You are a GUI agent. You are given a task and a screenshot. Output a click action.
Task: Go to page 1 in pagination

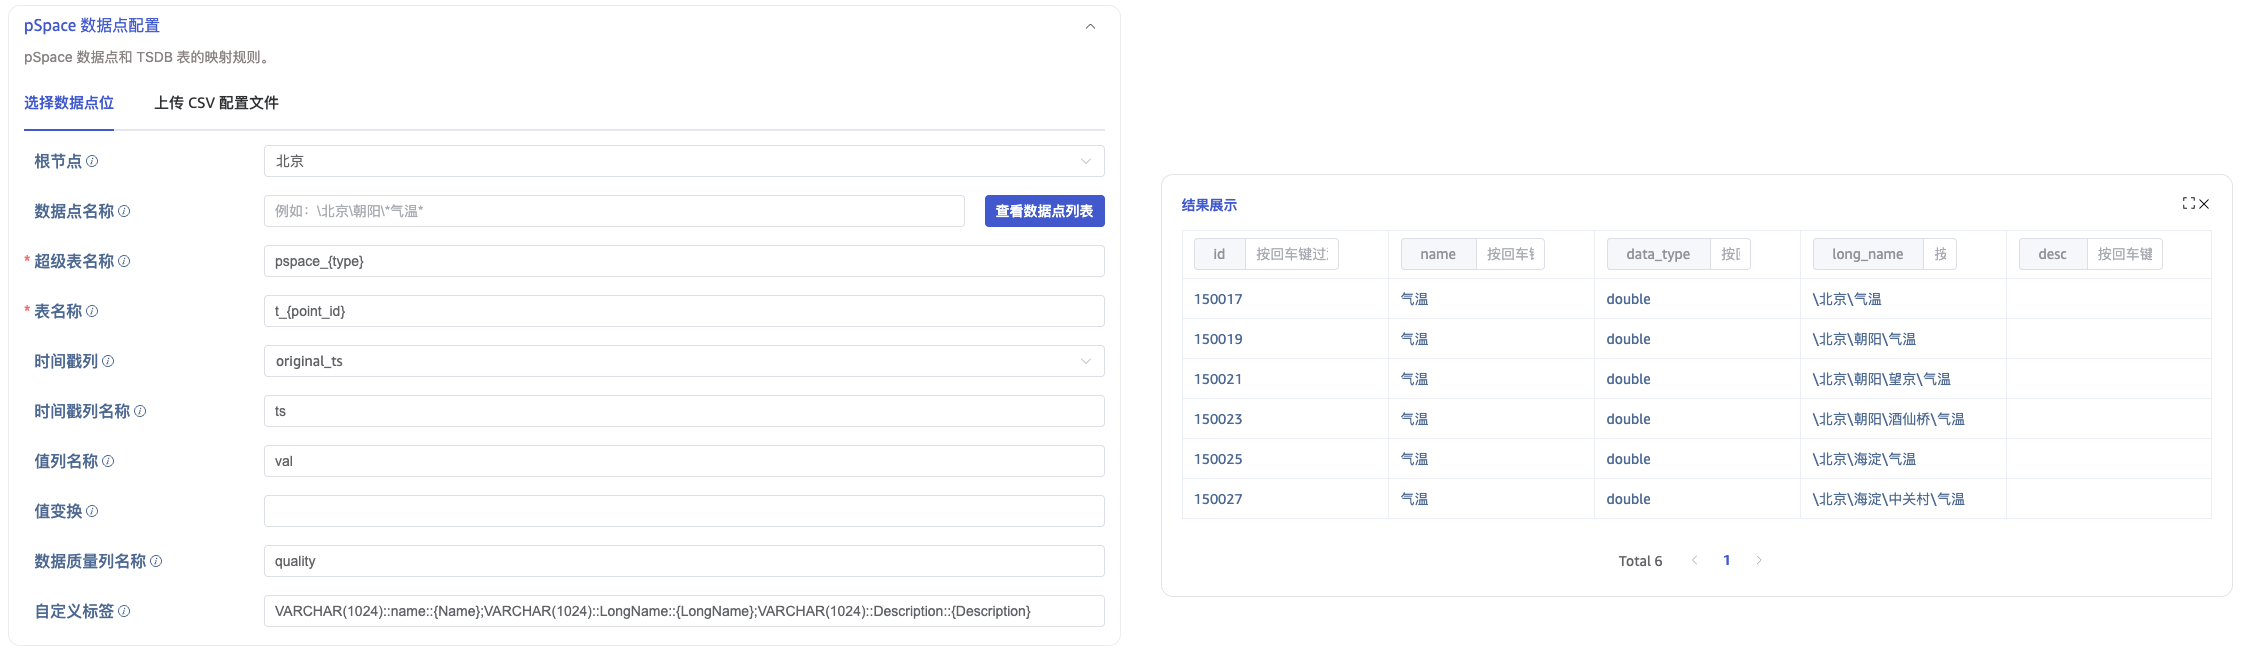click(x=1726, y=560)
